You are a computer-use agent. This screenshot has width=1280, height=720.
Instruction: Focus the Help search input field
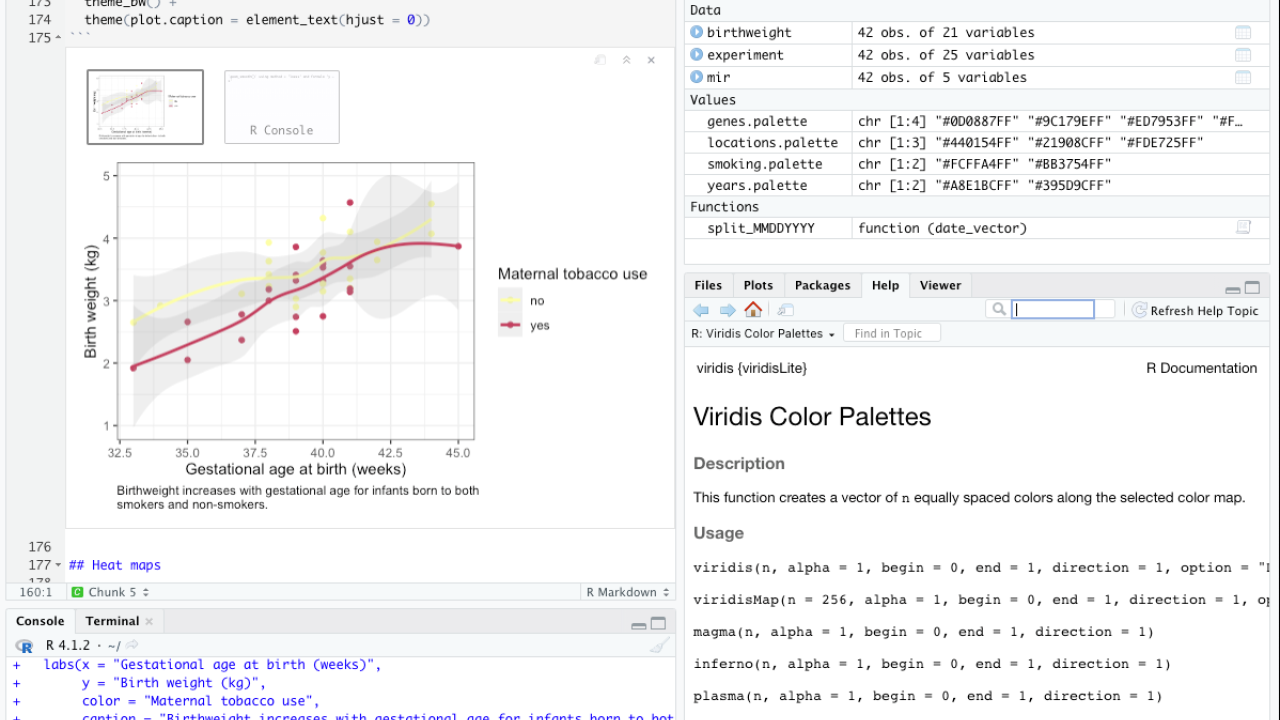click(1053, 310)
